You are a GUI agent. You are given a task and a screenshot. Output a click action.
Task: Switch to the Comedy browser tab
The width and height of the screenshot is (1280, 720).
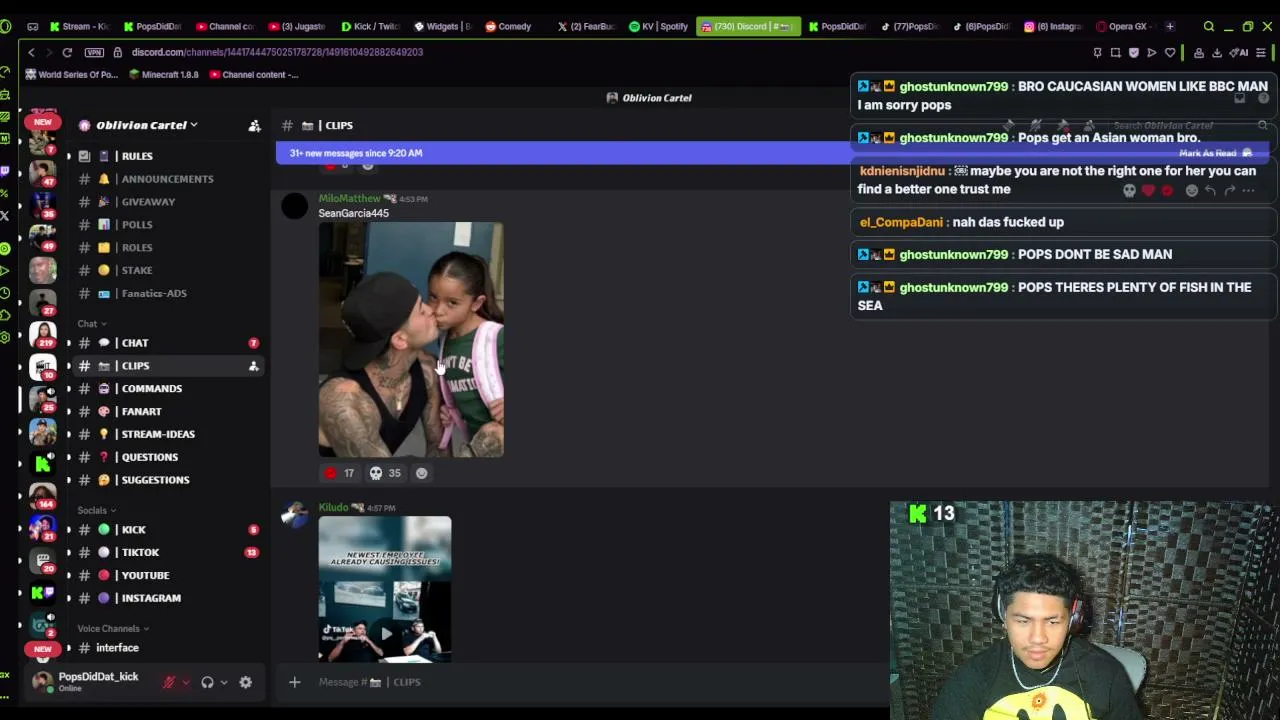coord(509,27)
